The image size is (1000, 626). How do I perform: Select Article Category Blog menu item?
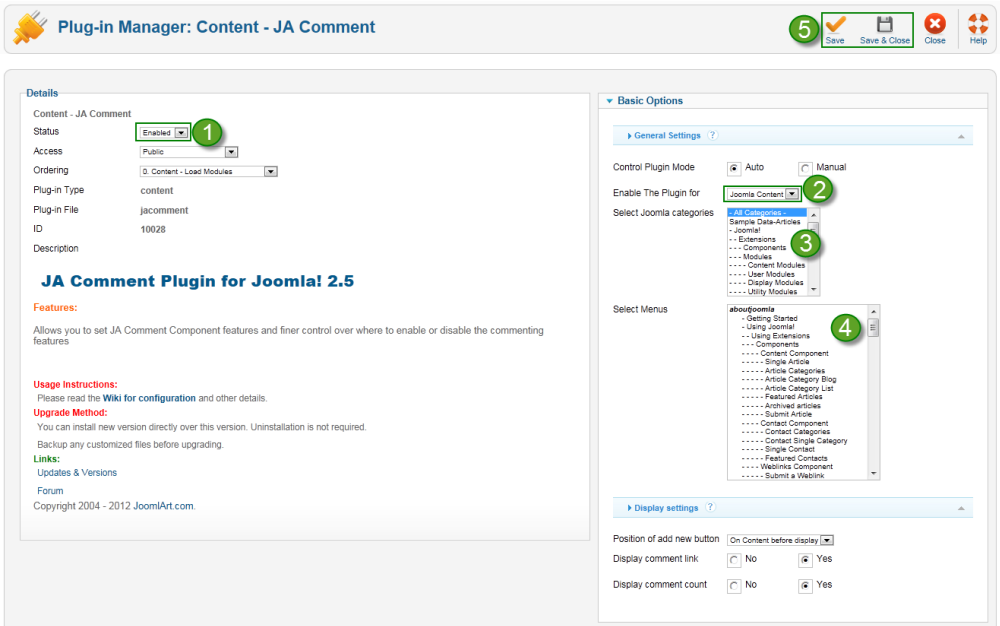point(789,379)
